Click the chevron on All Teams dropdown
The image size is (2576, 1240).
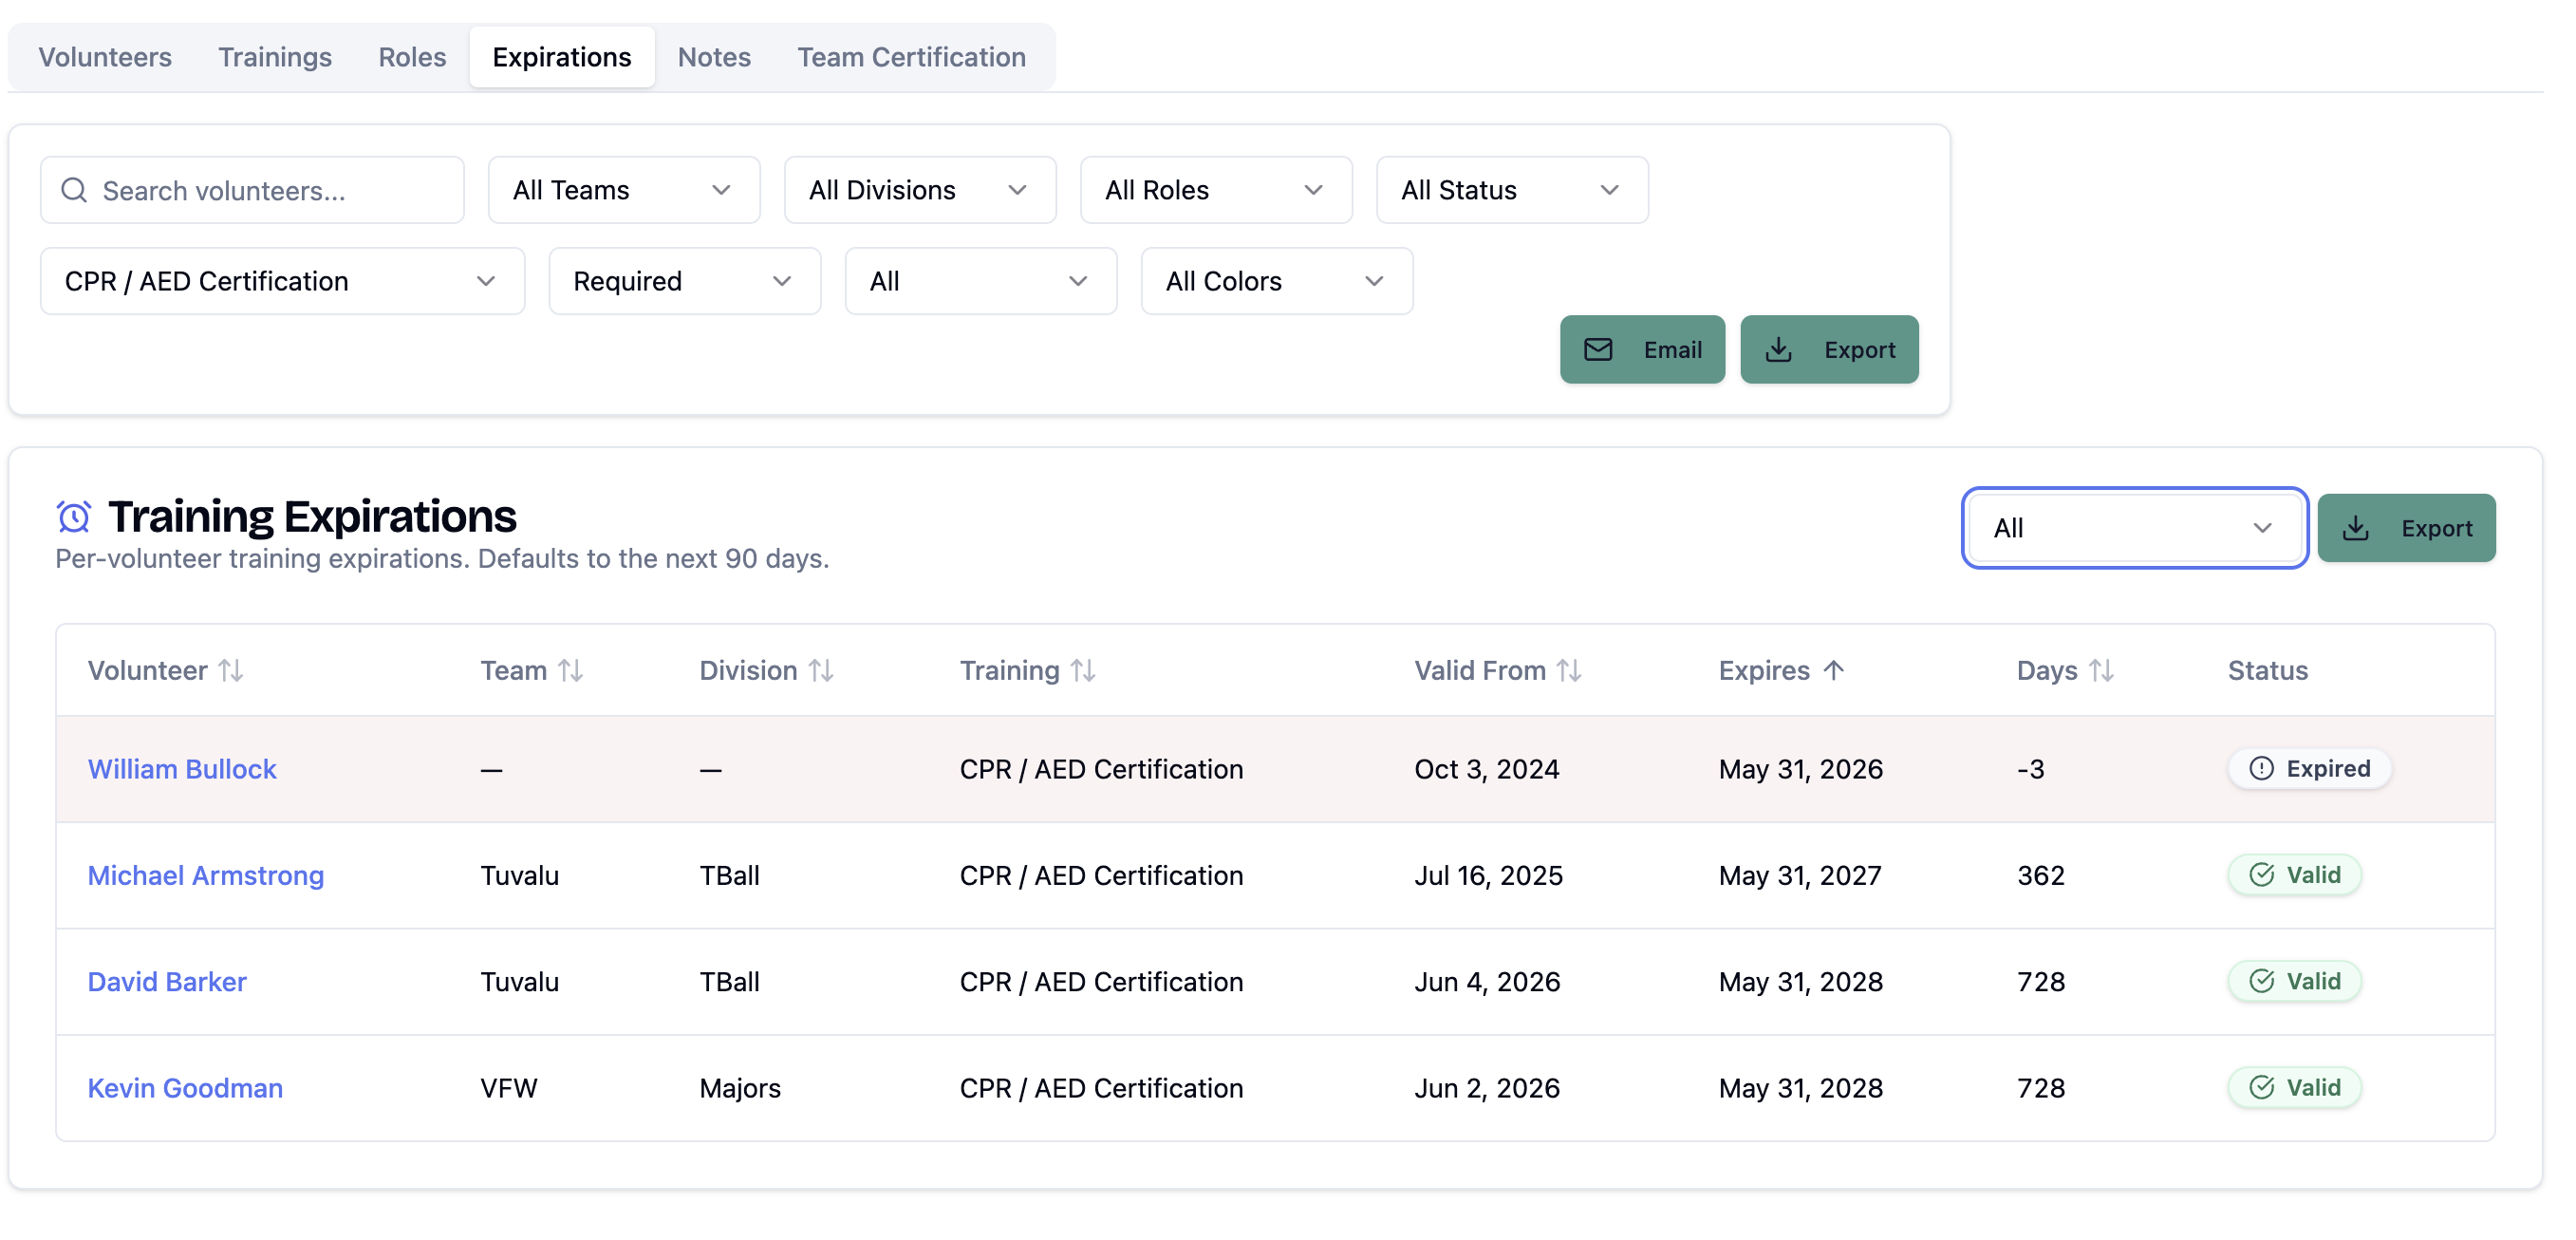pos(721,190)
